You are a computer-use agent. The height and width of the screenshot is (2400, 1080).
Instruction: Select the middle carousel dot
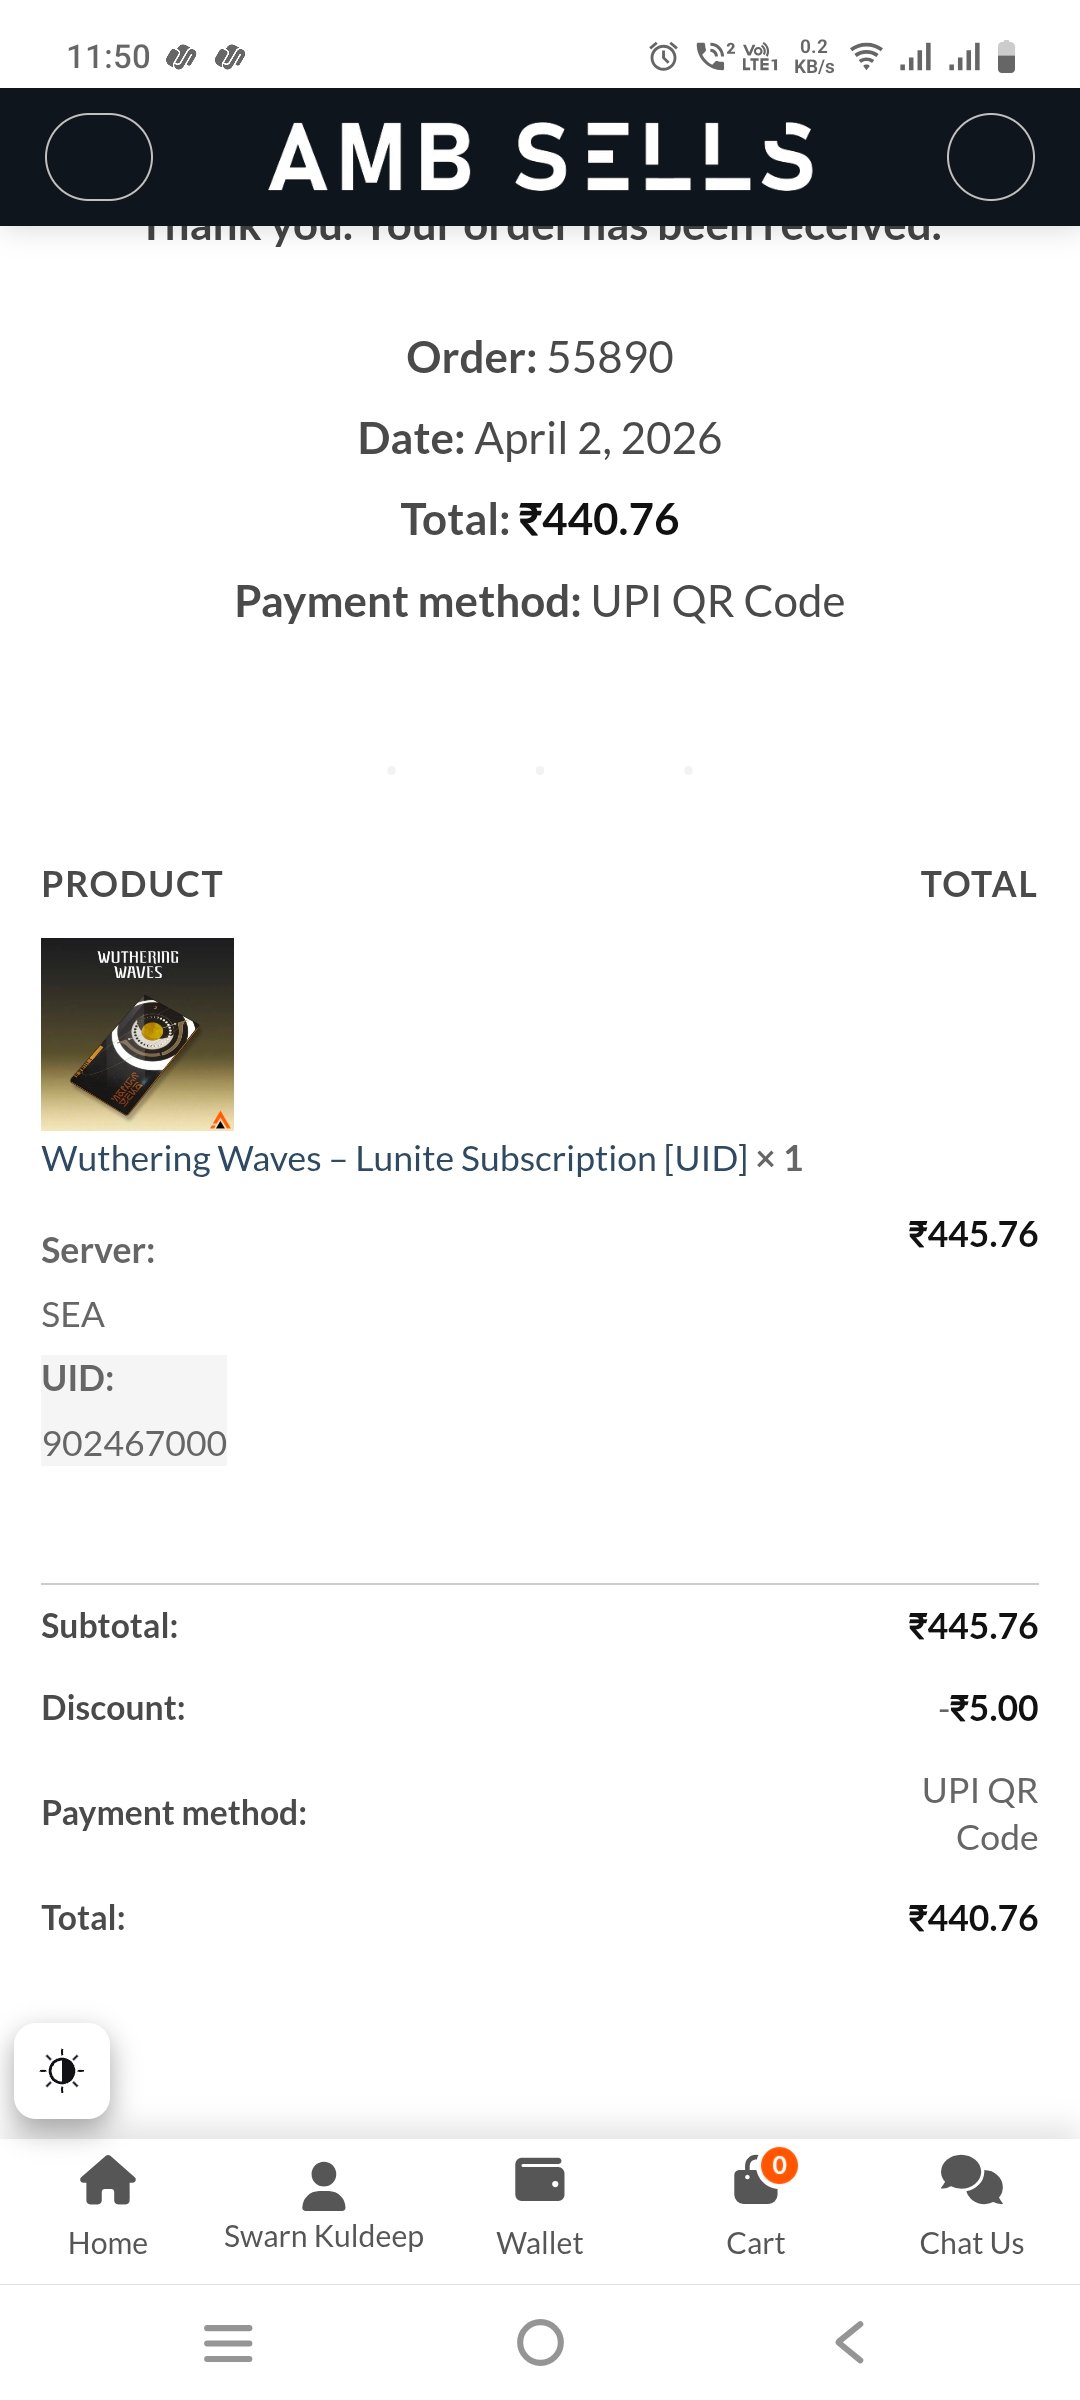pyautogui.click(x=540, y=770)
